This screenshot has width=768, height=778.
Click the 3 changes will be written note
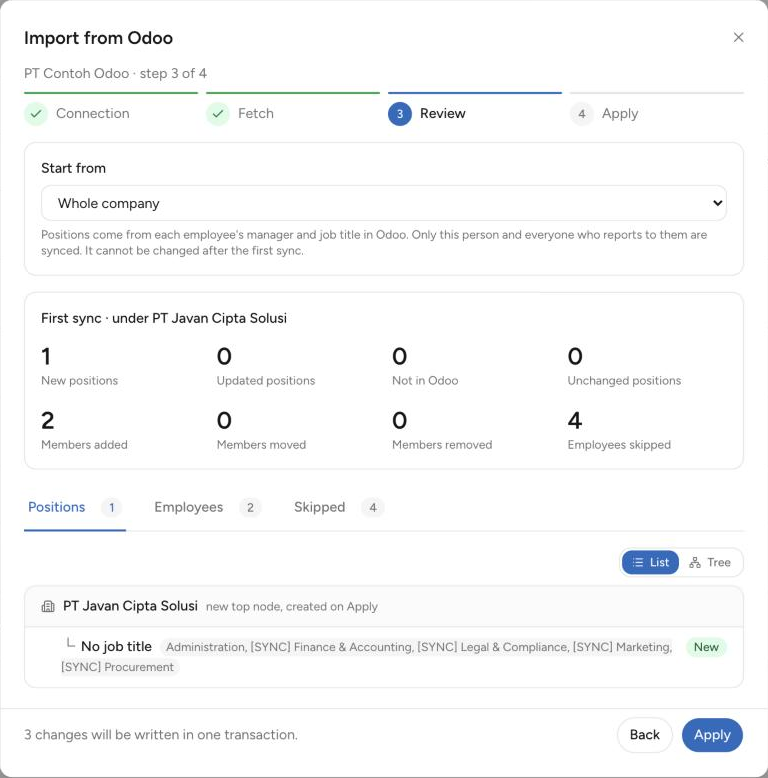[161, 735]
